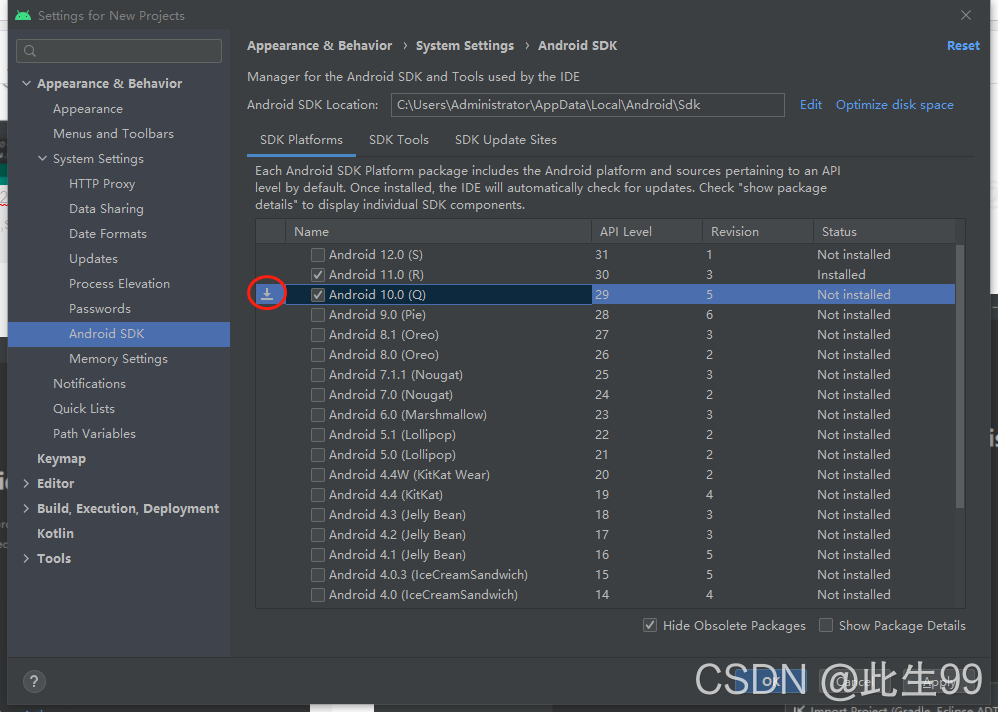The width and height of the screenshot is (998, 712).
Task: Click the OK button
Action: pos(771,681)
